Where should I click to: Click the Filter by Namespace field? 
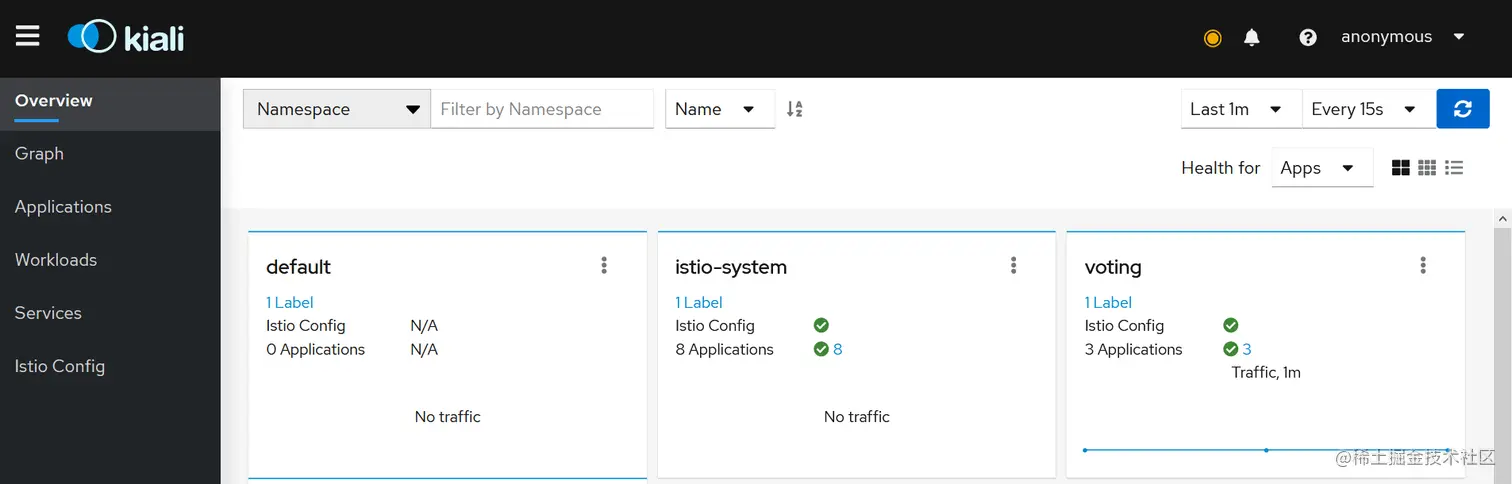(x=541, y=109)
